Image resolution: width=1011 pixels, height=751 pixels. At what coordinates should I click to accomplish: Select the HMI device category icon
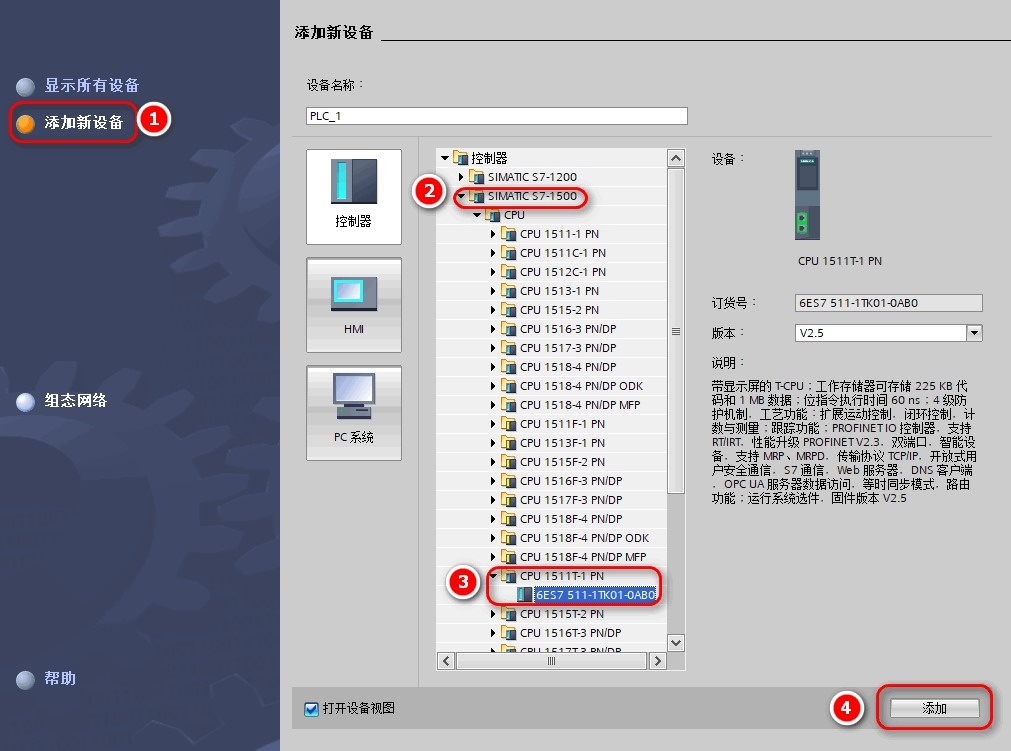point(353,305)
